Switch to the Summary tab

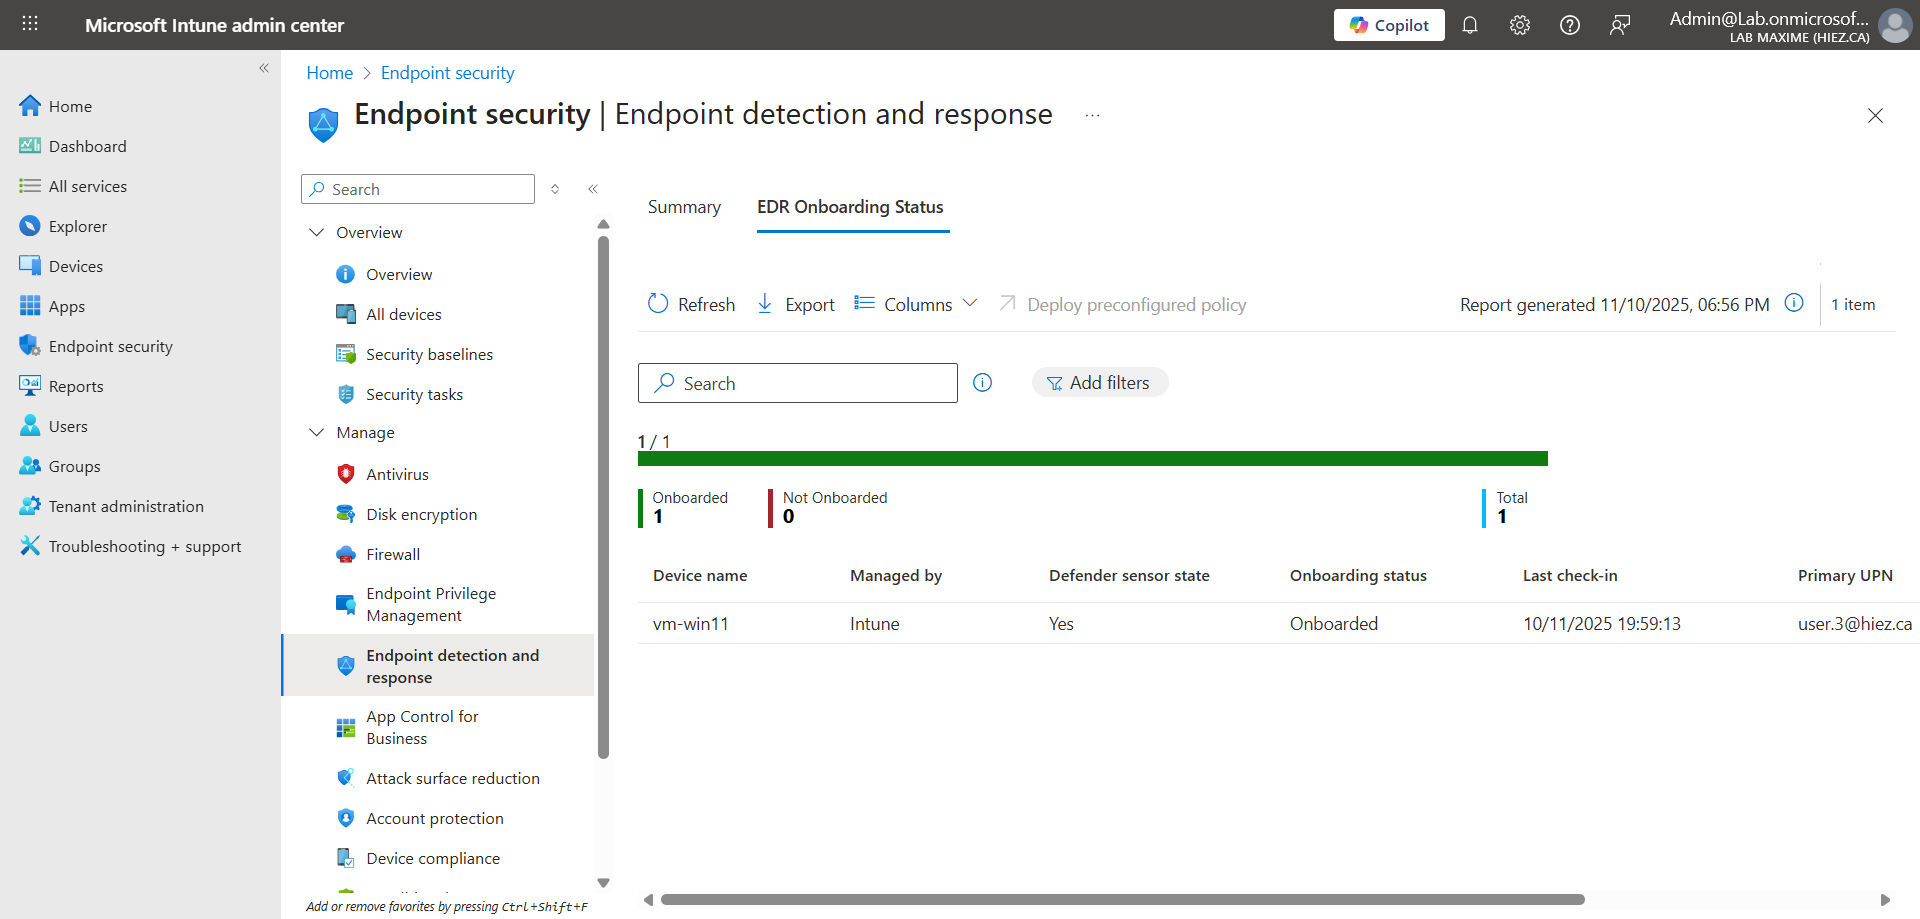[x=684, y=207]
